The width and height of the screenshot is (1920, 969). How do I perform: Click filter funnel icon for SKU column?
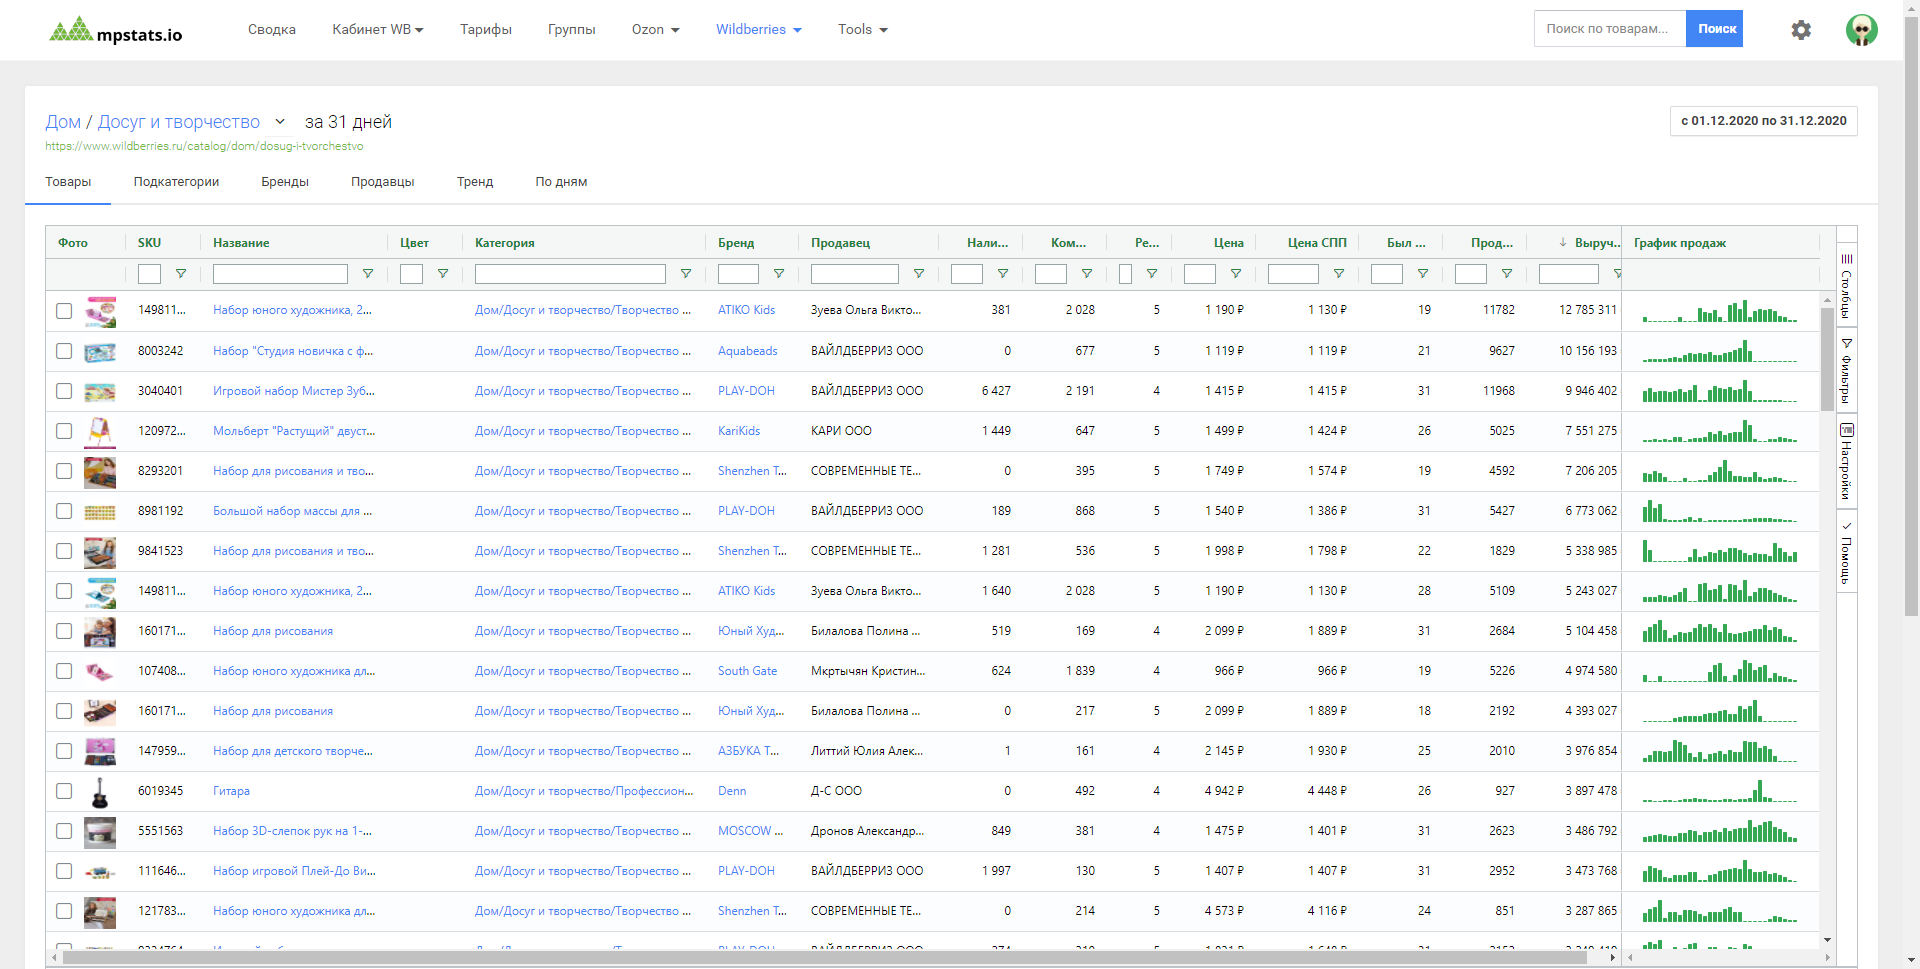click(x=181, y=274)
